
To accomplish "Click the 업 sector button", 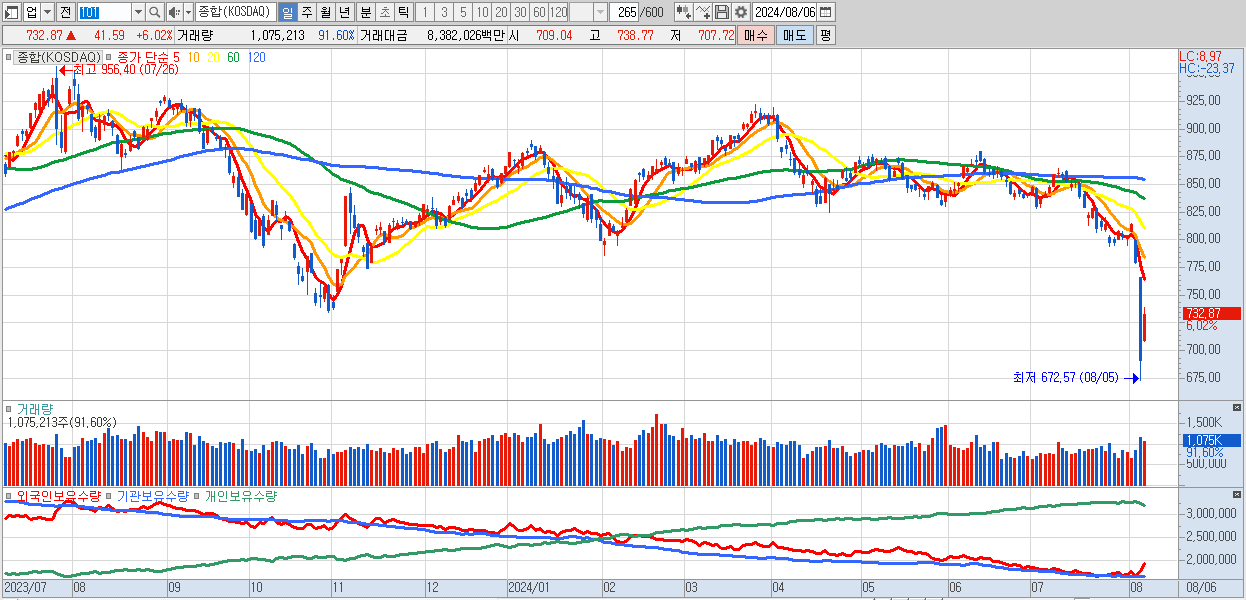I will click(x=32, y=12).
